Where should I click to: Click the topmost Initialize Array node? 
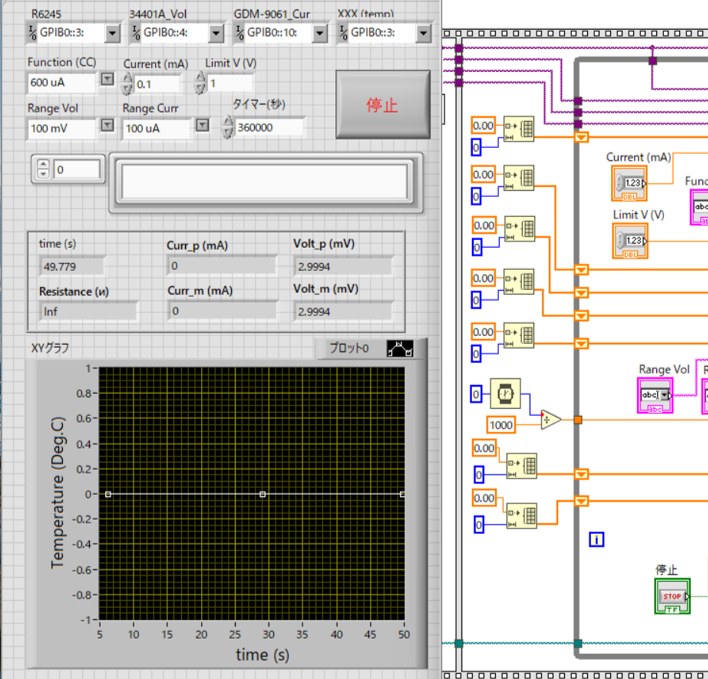[519, 130]
